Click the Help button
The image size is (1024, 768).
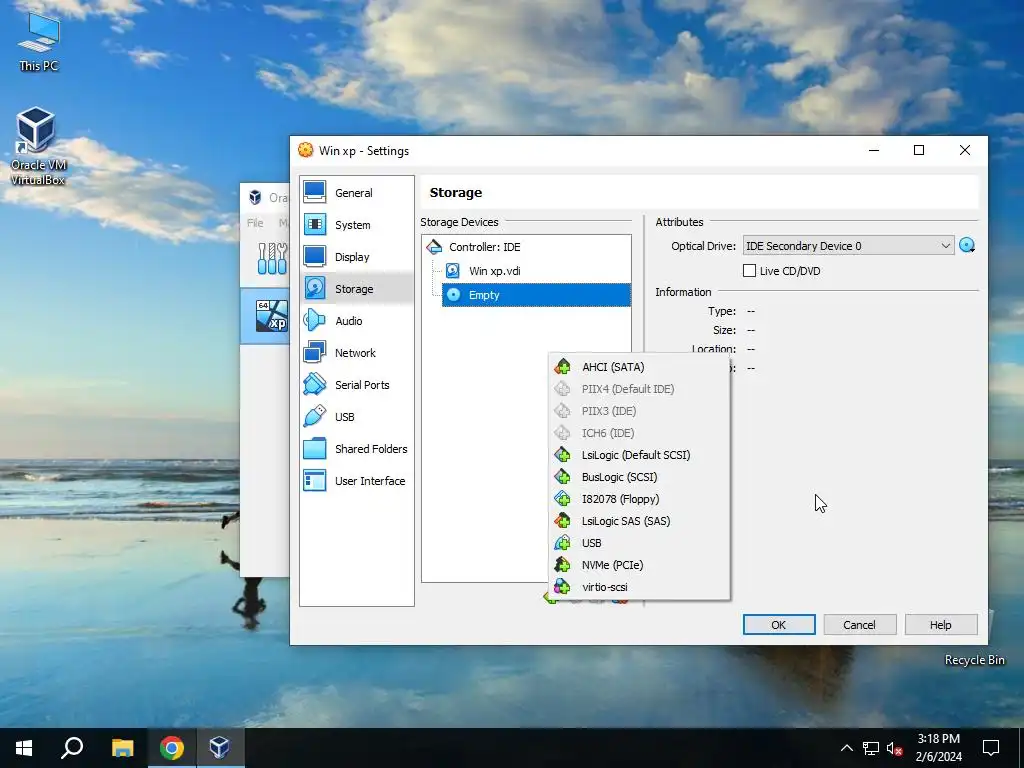(940, 625)
